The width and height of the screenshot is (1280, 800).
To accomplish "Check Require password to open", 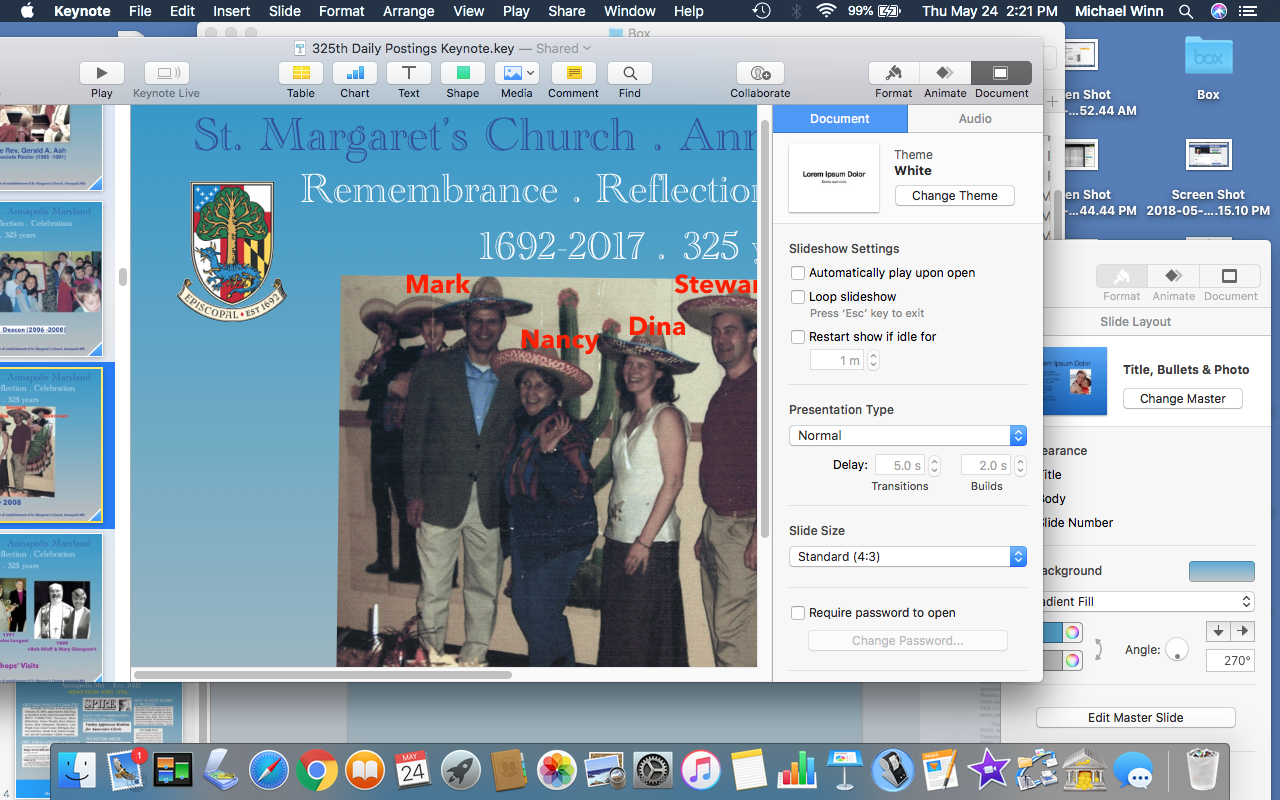I will click(x=798, y=613).
